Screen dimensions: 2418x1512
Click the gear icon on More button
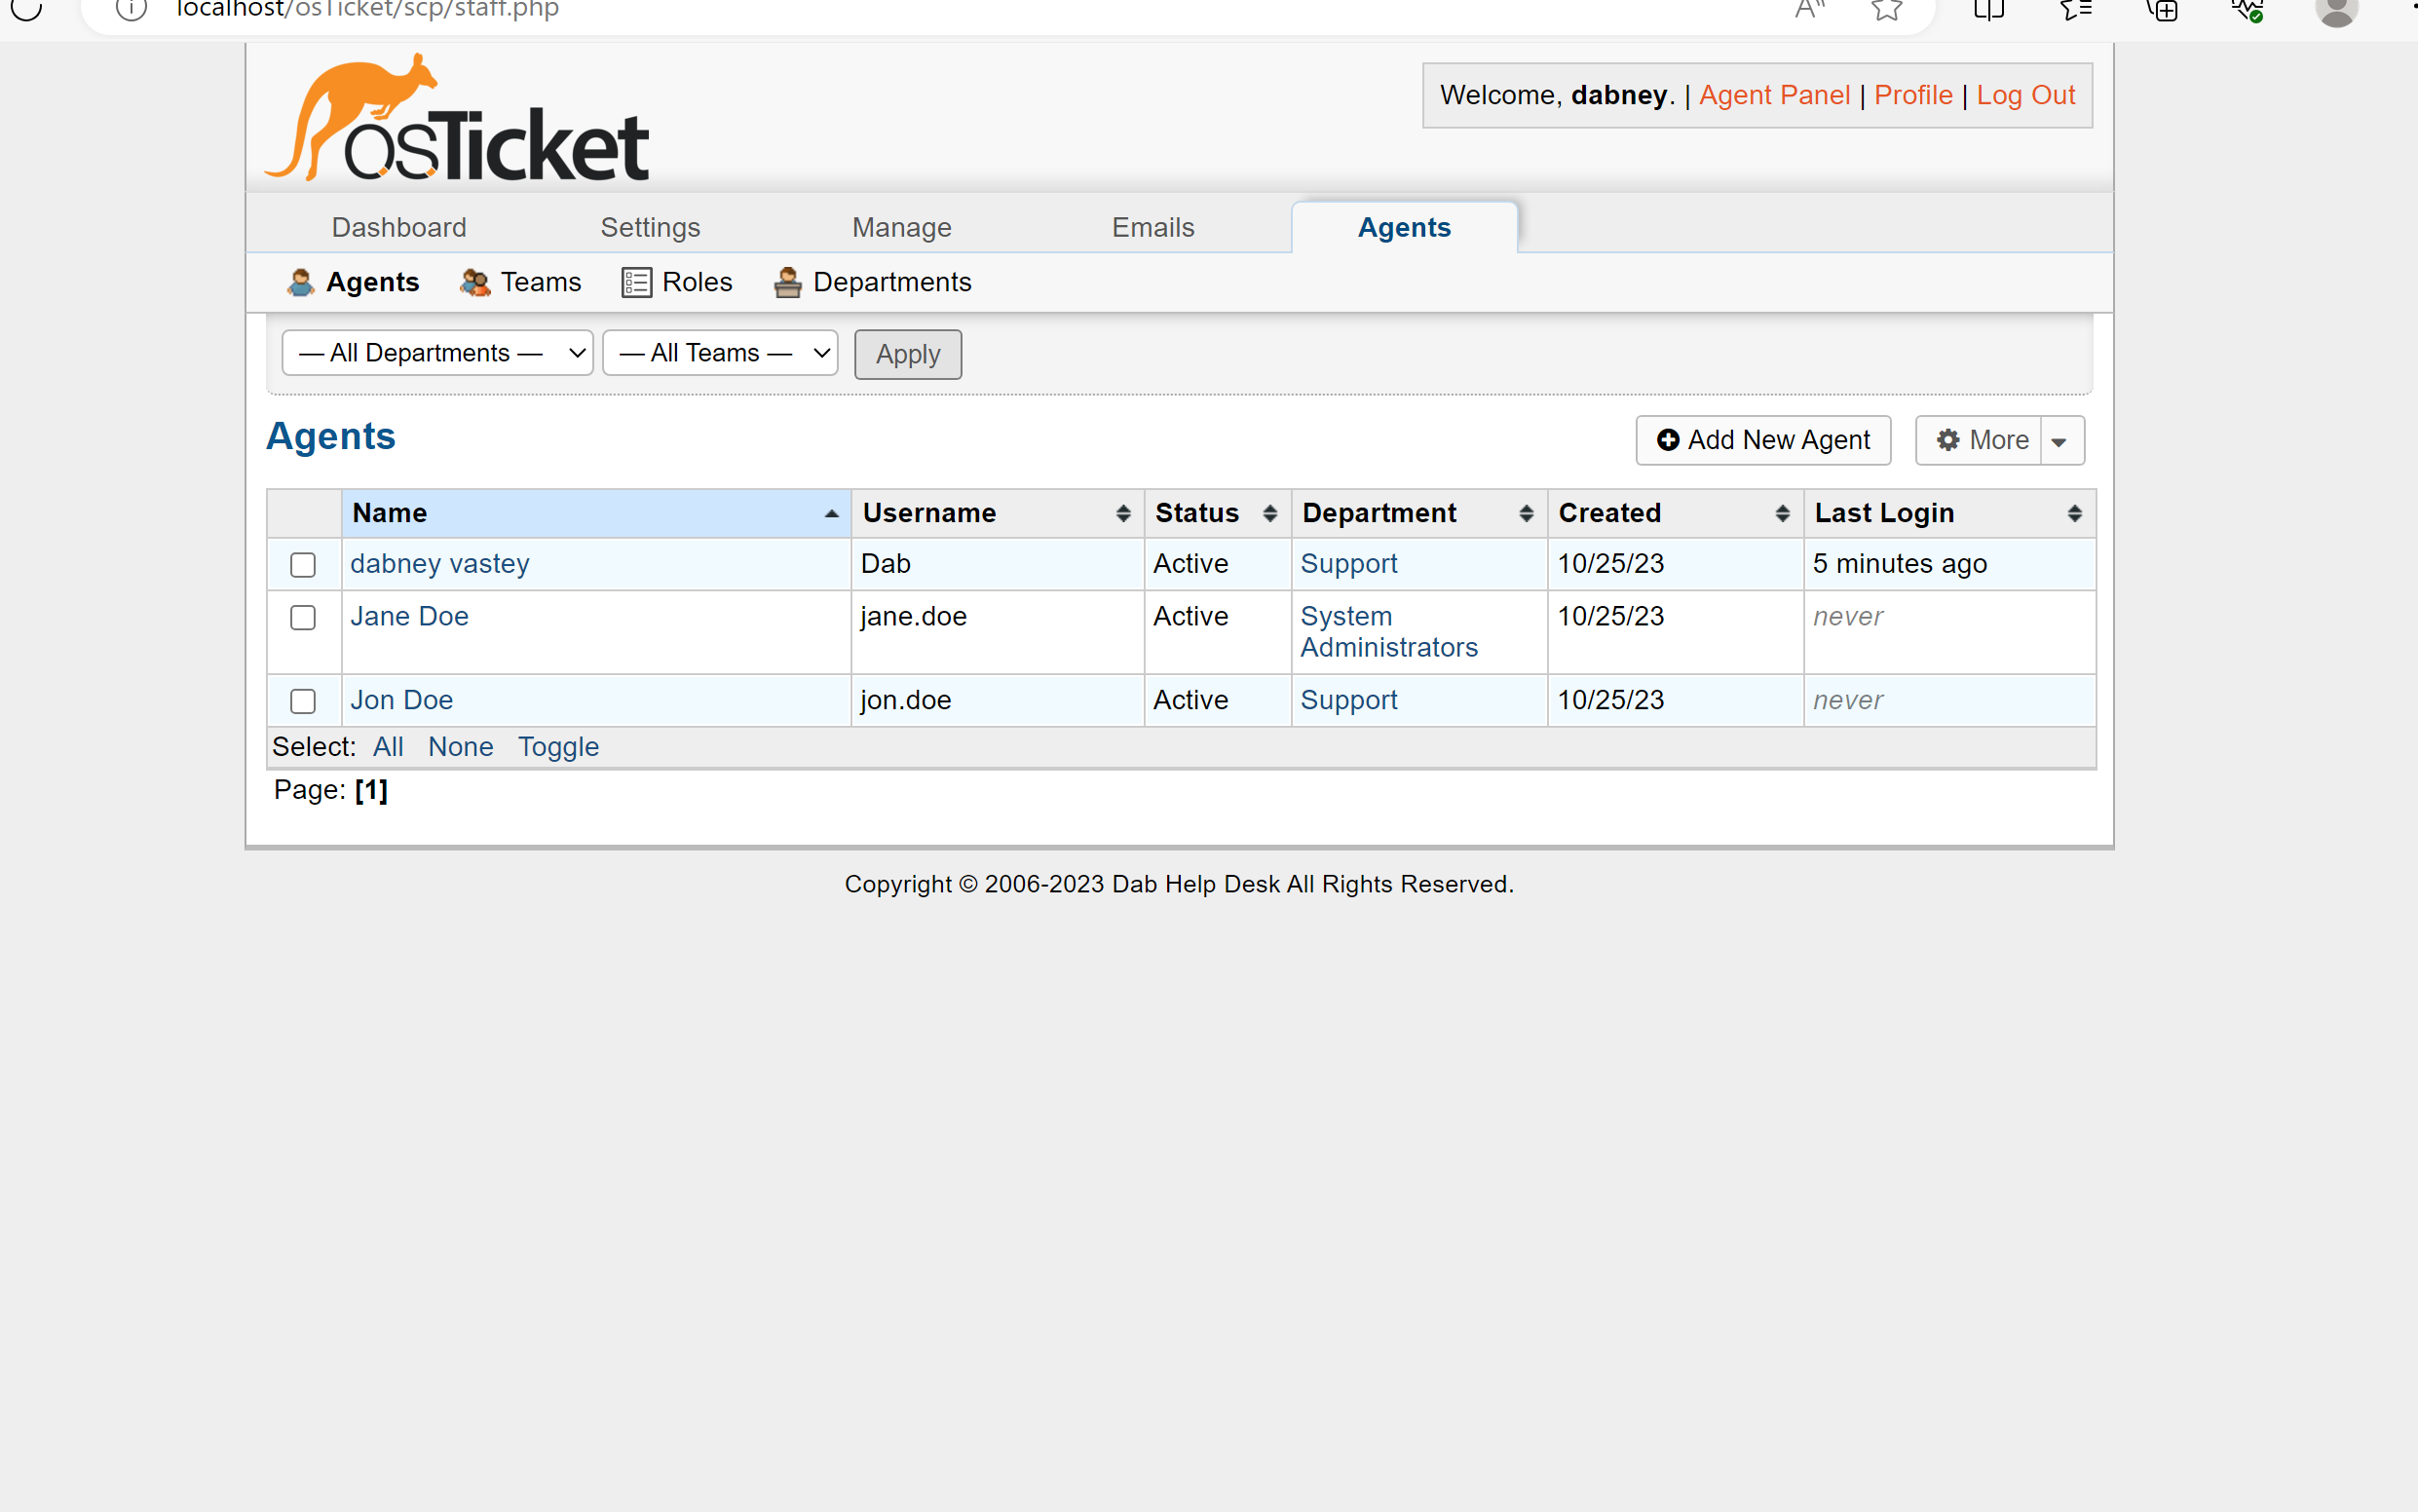coord(1950,440)
